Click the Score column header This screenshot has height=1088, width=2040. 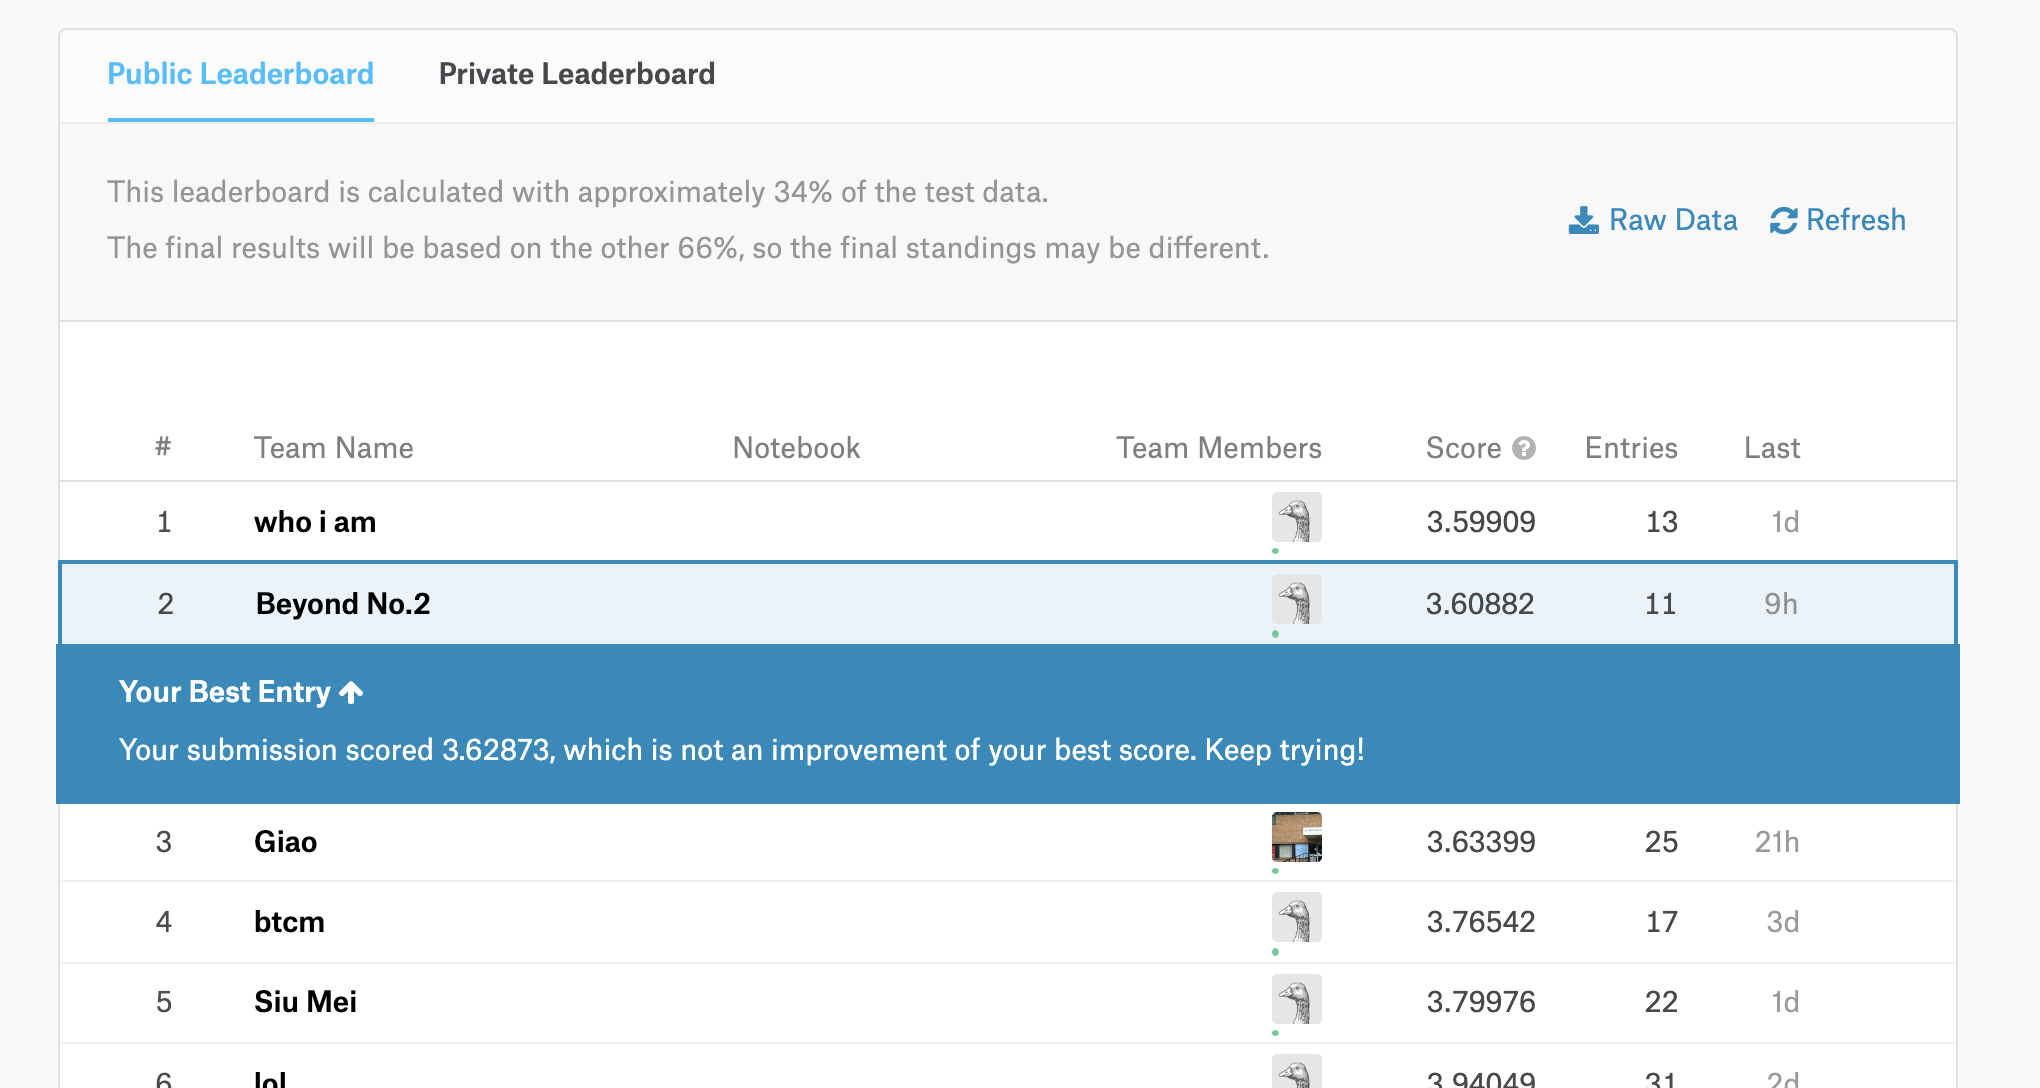1462,448
